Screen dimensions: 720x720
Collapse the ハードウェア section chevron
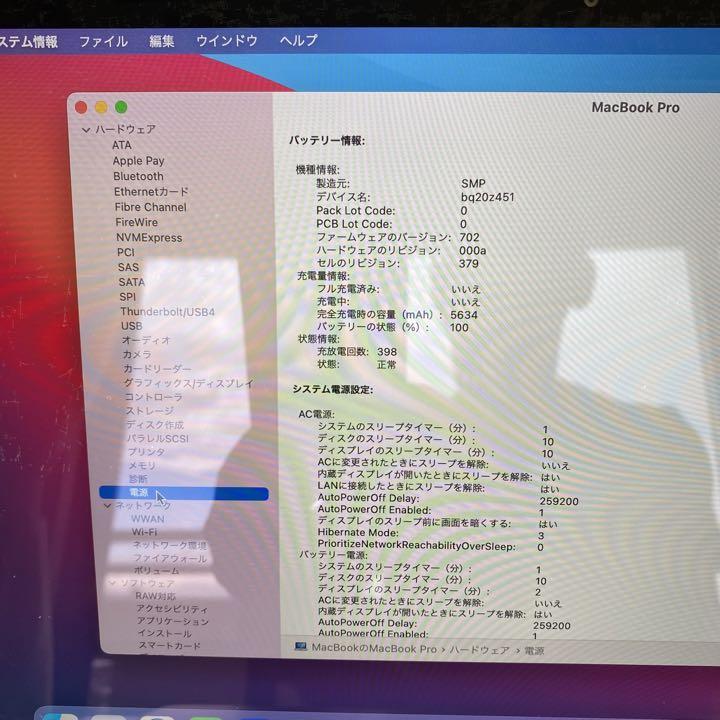click(x=86, y=130)
